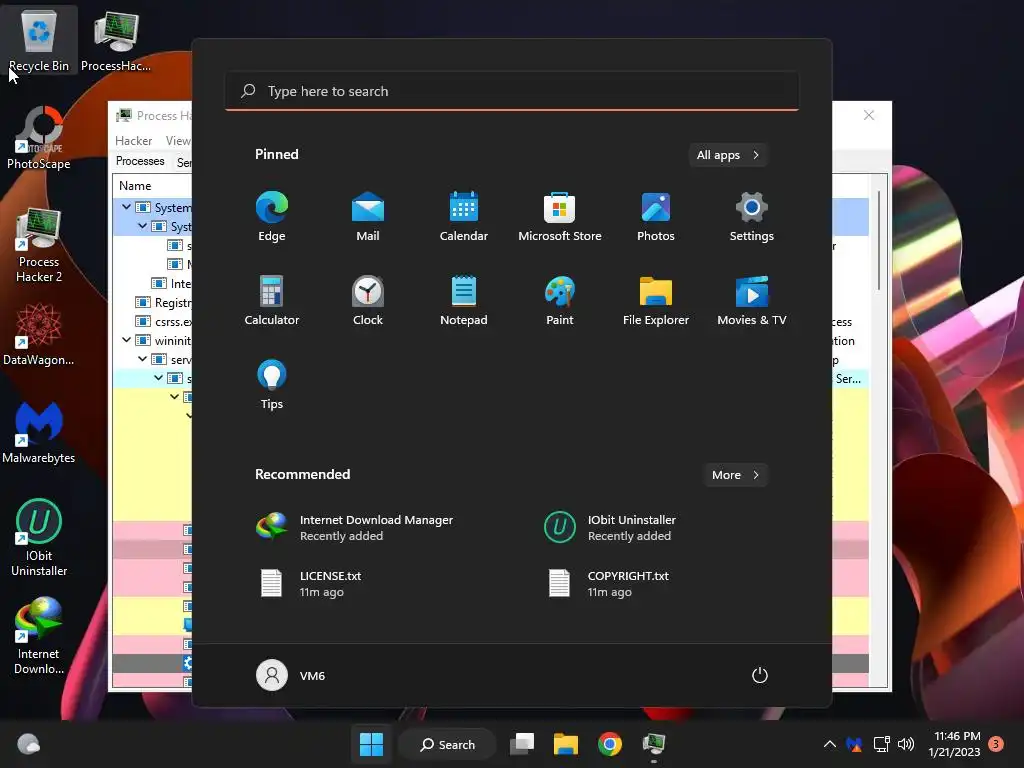
Task: Click Process Hacker vertical scrollbar
Action: click(879, 240)
